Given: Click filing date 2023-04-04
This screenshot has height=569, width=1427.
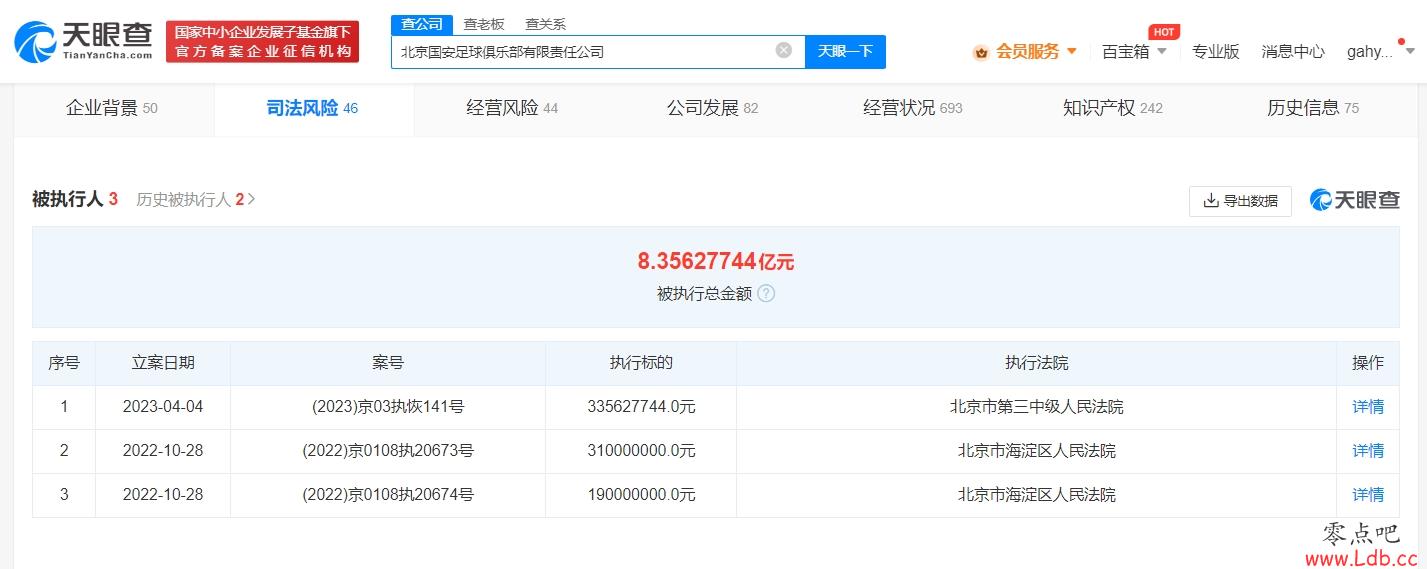Looking at the screenshot, I should coord(163,407).
